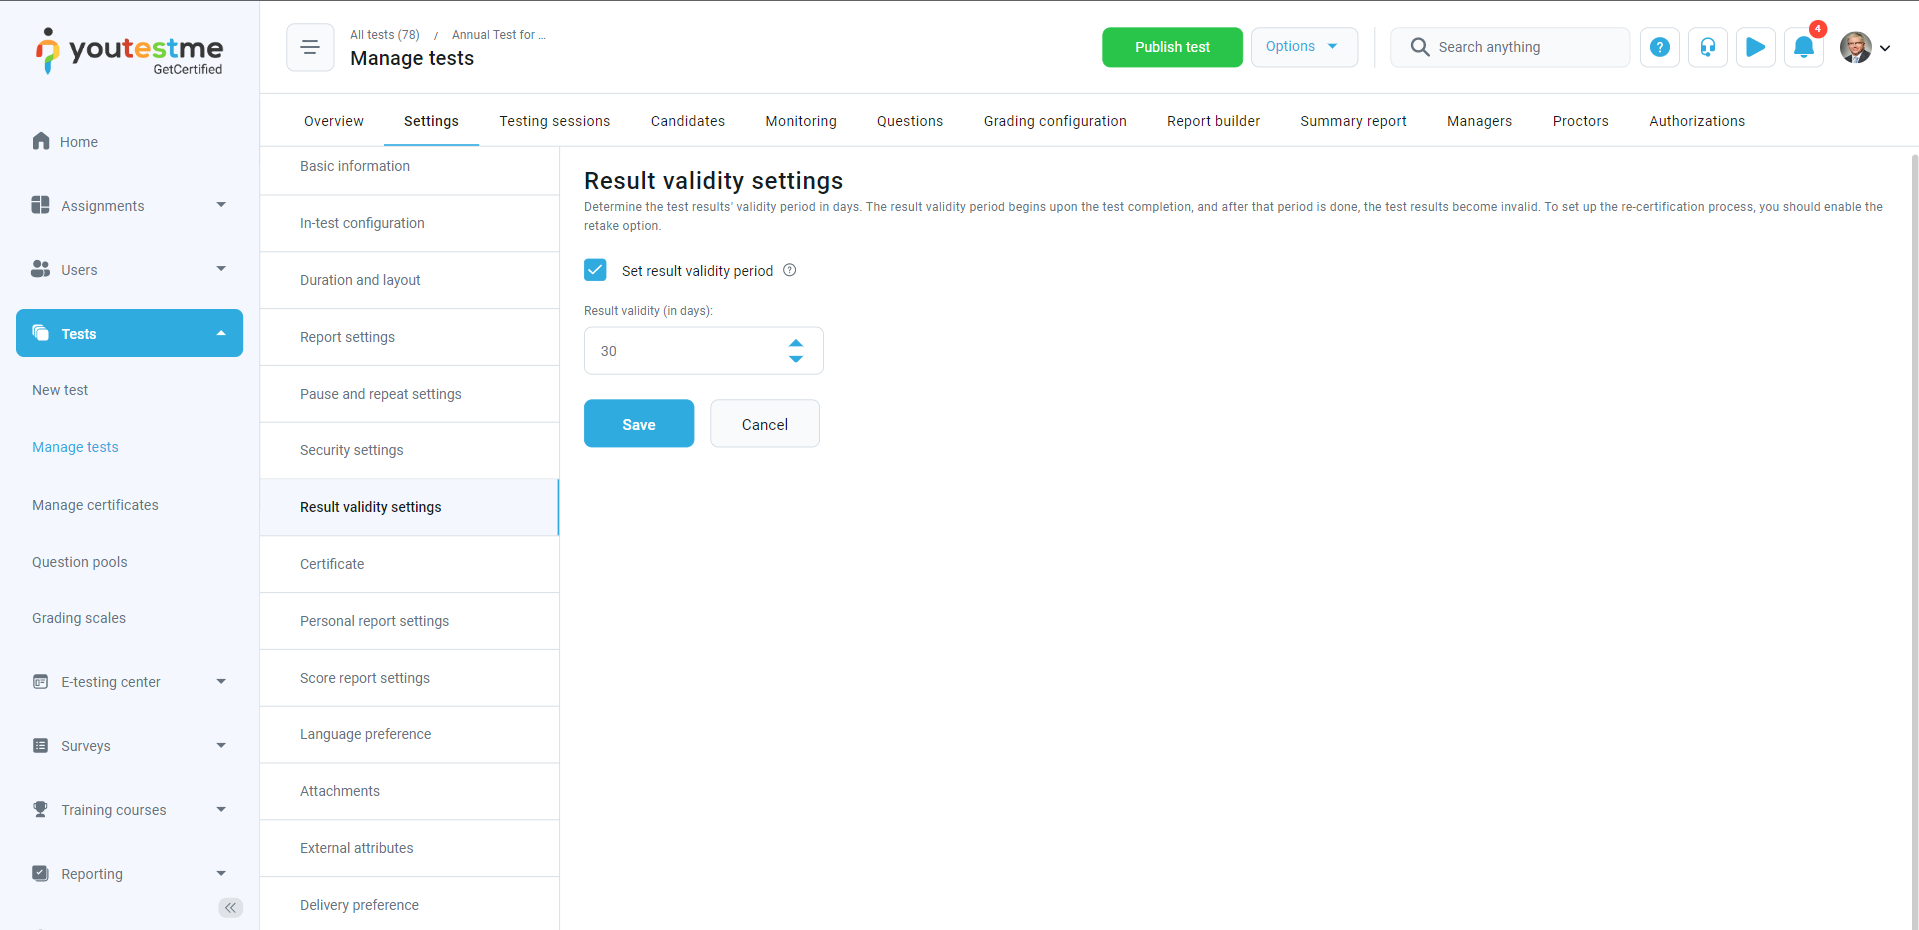Viewport: 1919px width, 930px height.
Task: Open Security settings in settings list
Action: [352, 450]
